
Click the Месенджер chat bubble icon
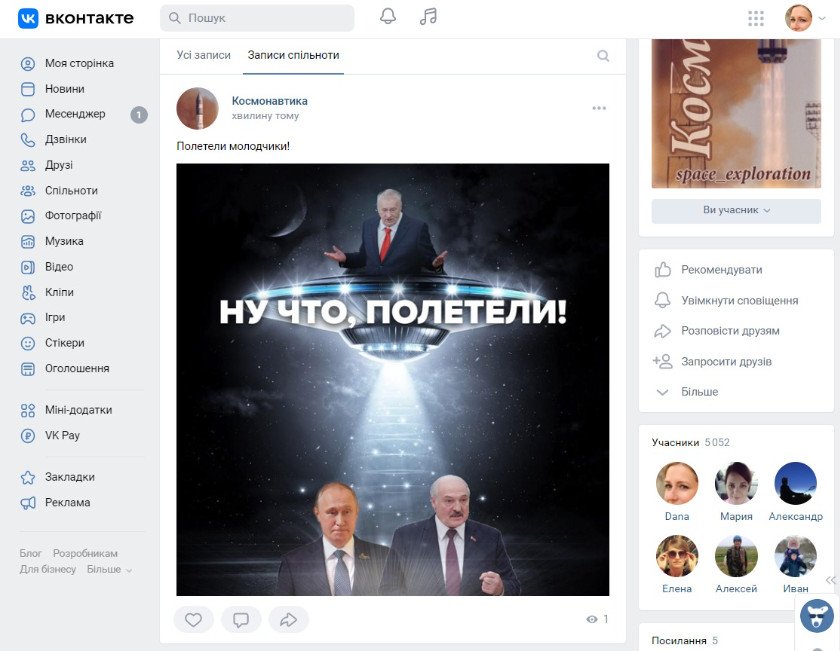pos(28,115)
